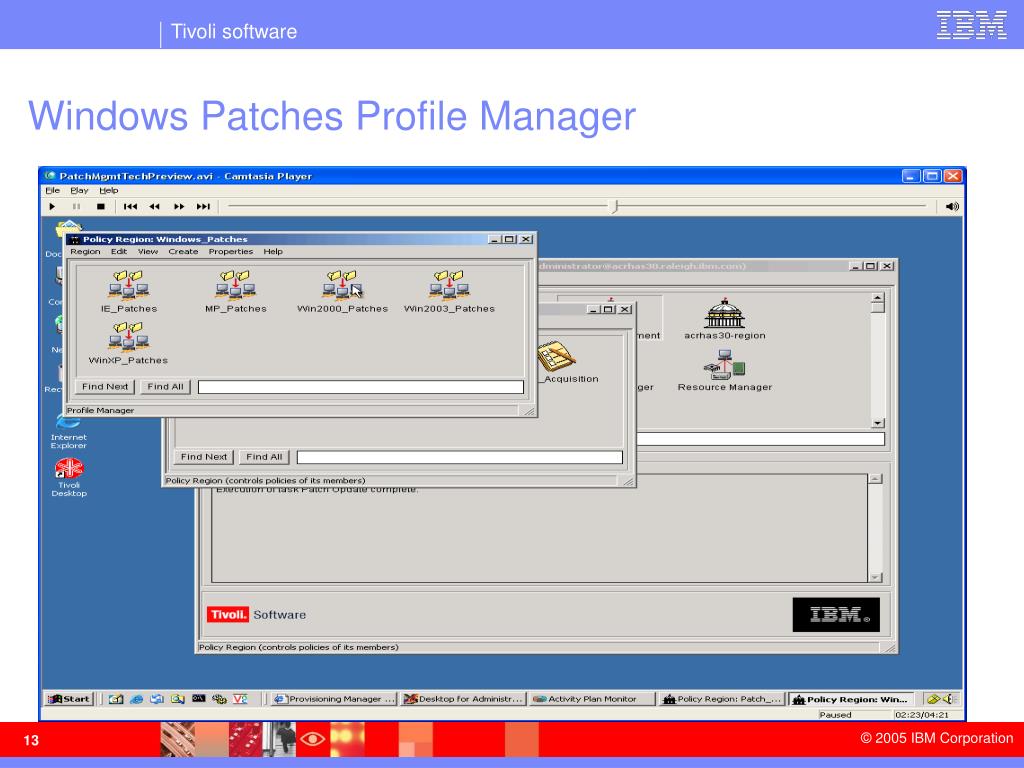Skip to the end of the video
This screenshot has height=768, width=1024.
[x=203, y=206]
